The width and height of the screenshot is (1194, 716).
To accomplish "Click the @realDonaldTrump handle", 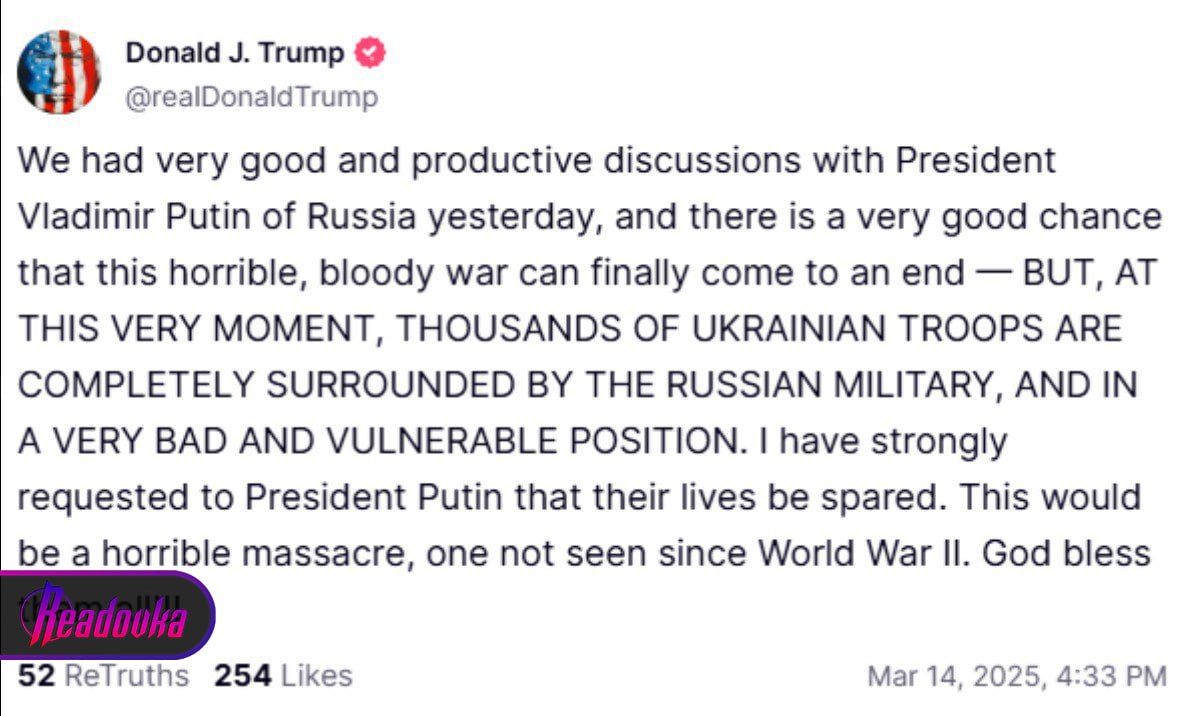I will [251, 97].
